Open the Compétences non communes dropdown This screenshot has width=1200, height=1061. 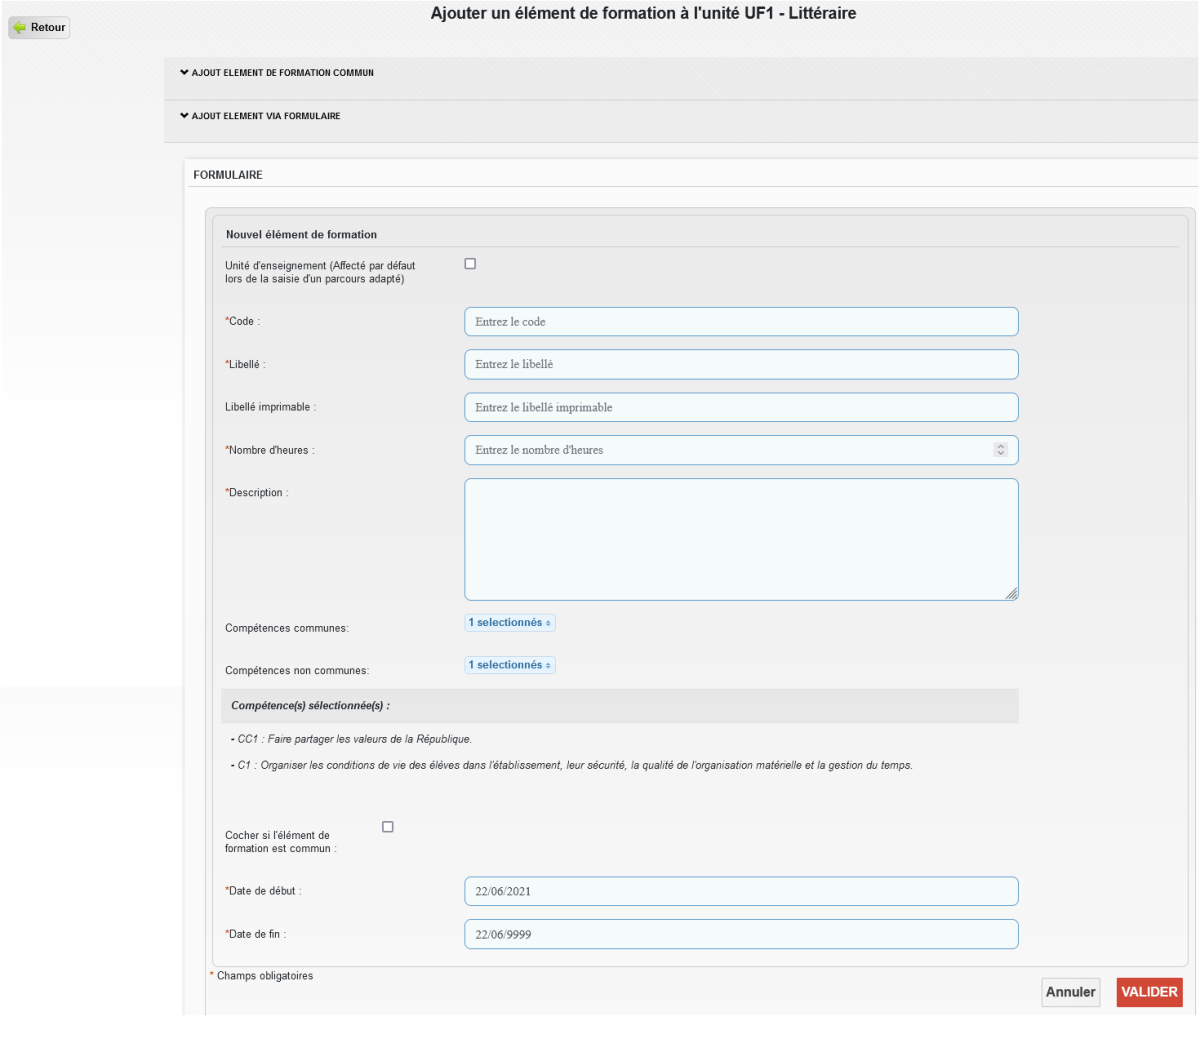click(x=510, y=665)
